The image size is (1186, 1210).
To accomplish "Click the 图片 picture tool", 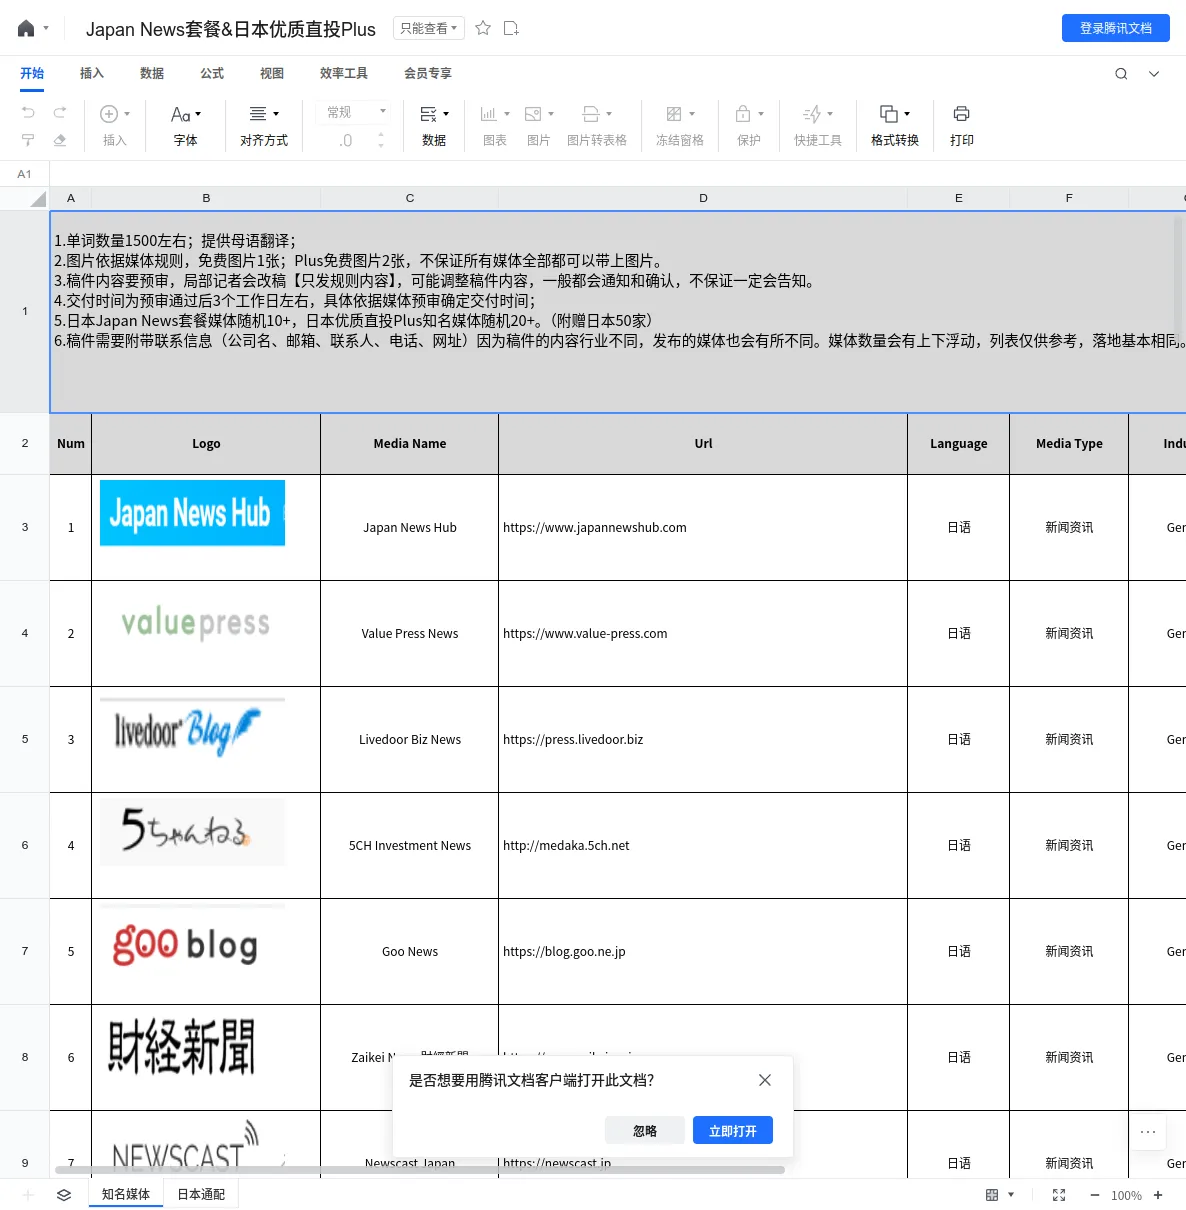I will point(539,126).
